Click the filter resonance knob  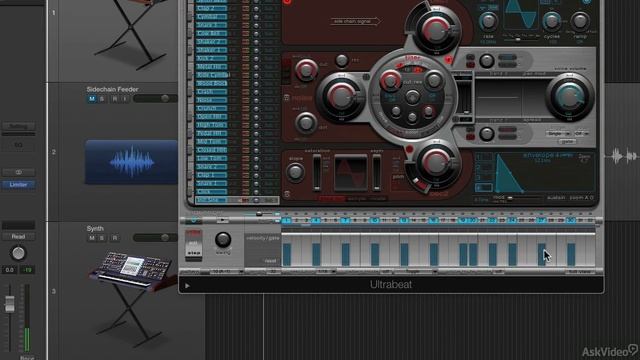(434, 80)
